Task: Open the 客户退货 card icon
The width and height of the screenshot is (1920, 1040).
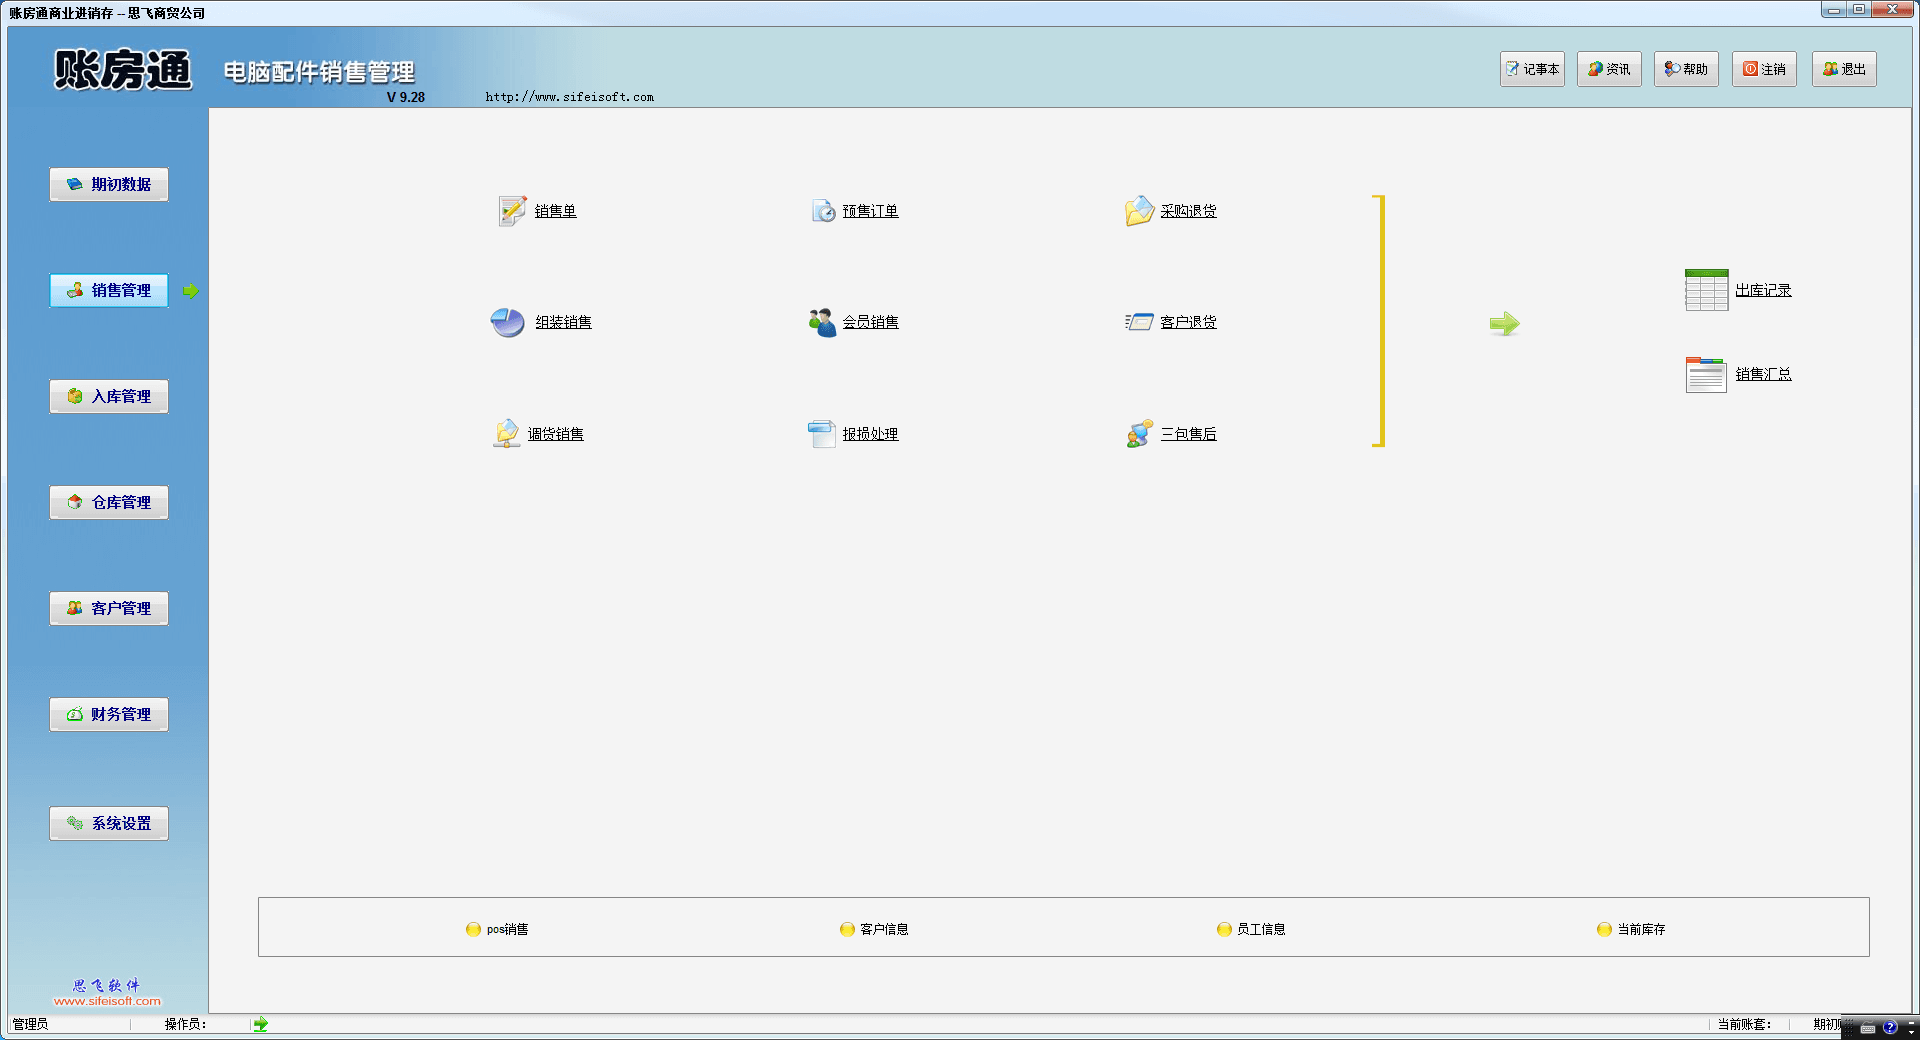Action: click(1139, 322)
